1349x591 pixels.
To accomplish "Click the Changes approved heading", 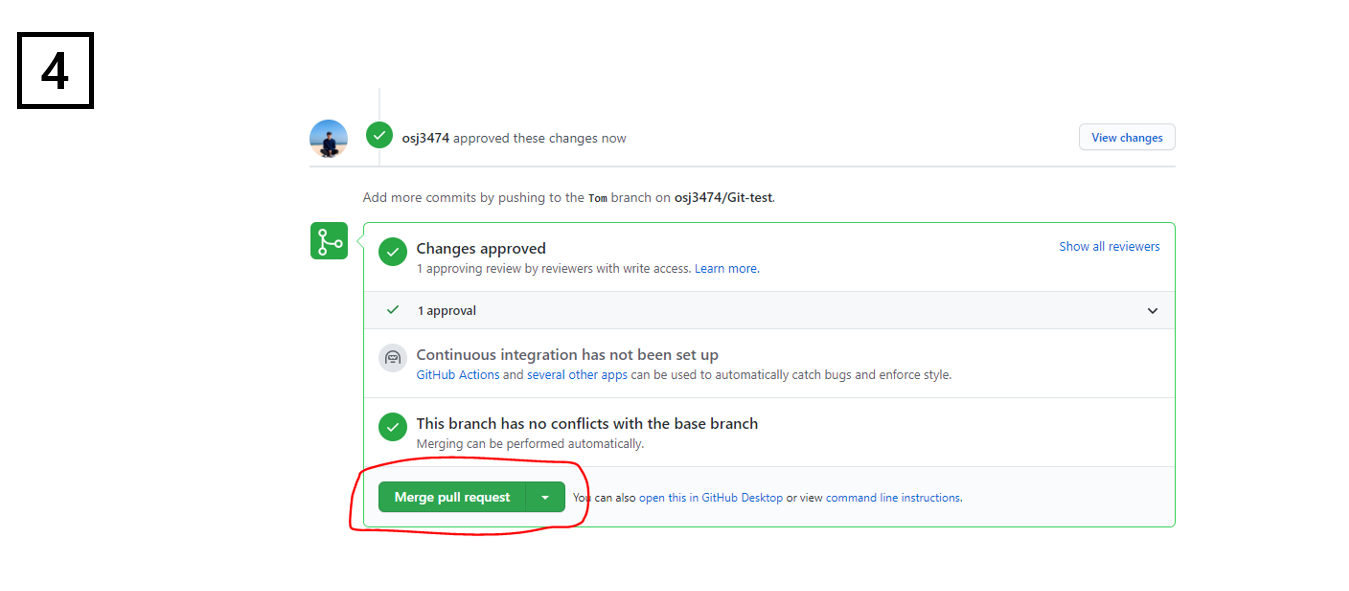I will (481, 248).
